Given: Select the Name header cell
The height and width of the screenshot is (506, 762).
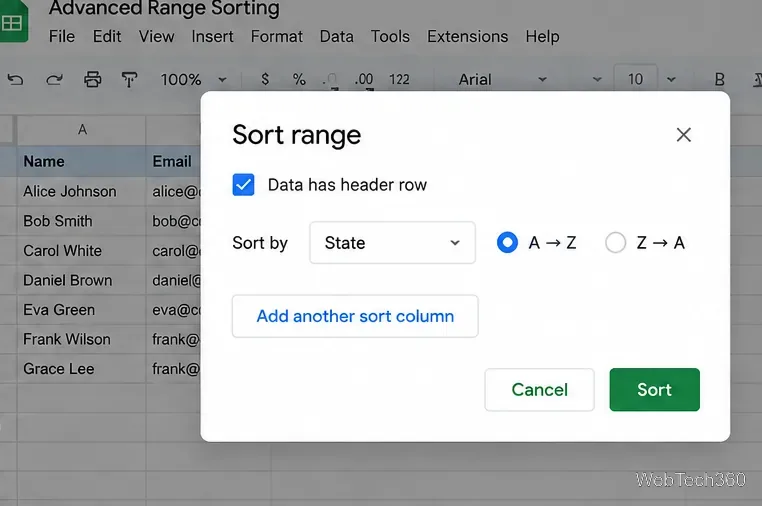Looking at the screenshot, I should click(82, 161).
